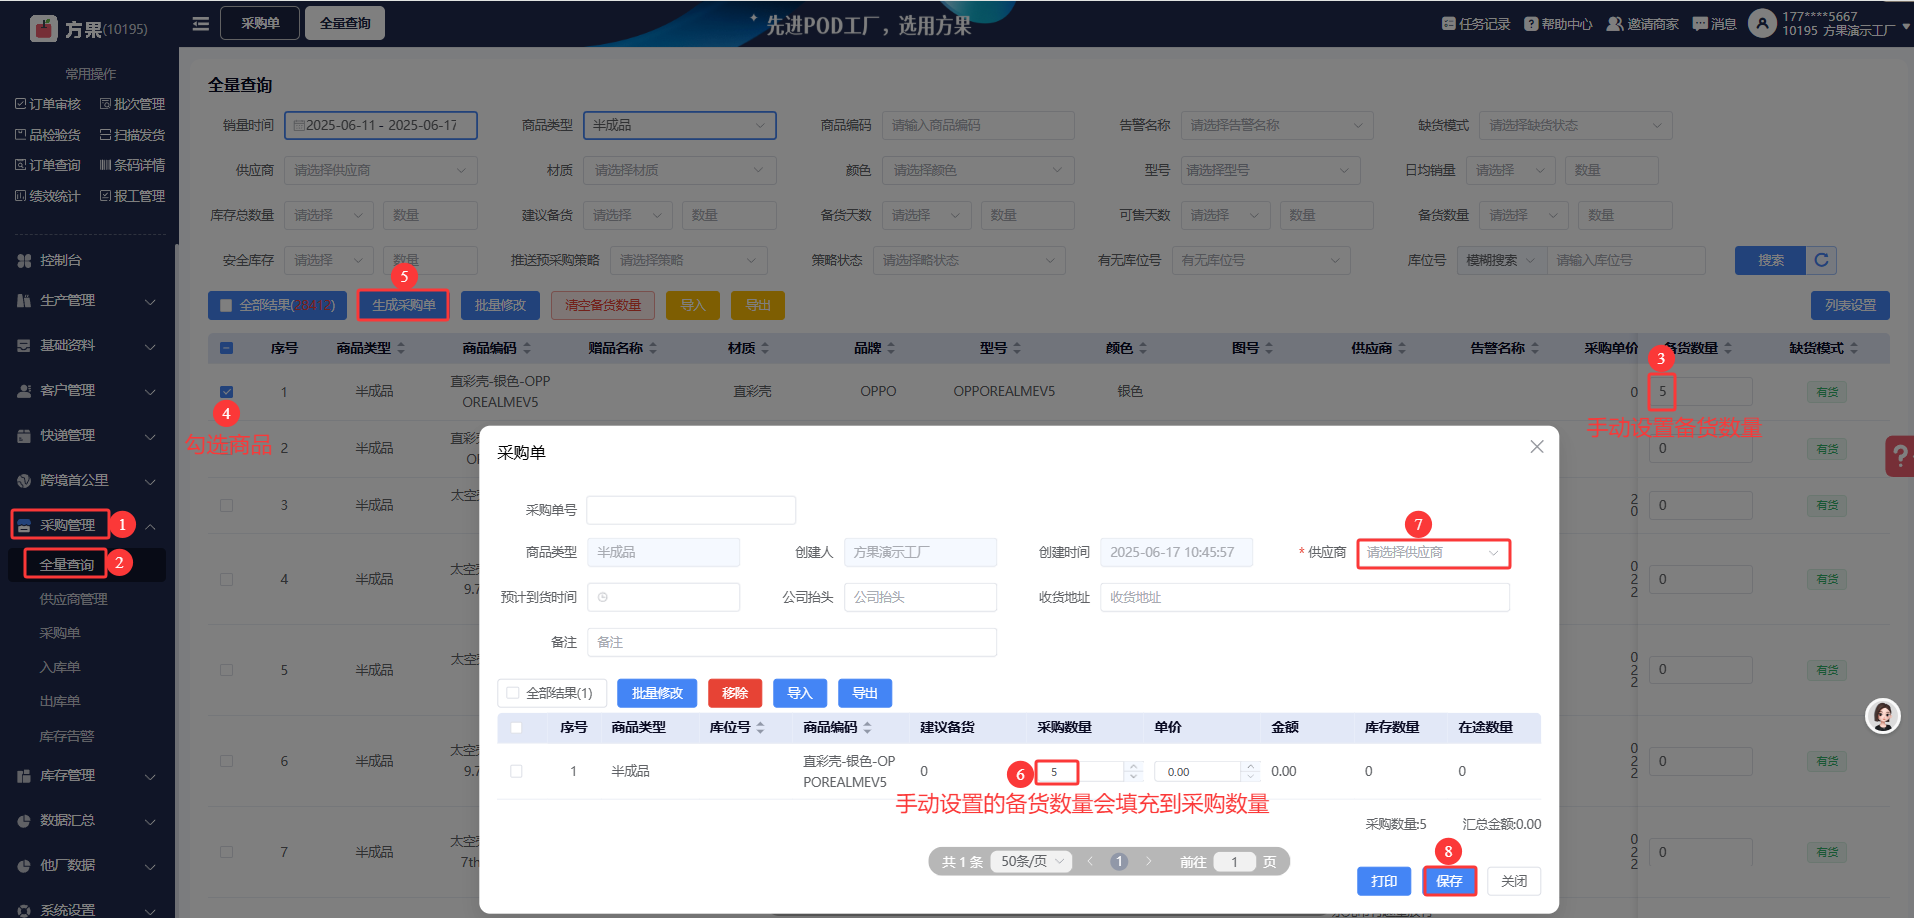Expand 基础资料 in the sidebar

coord(87,345)
